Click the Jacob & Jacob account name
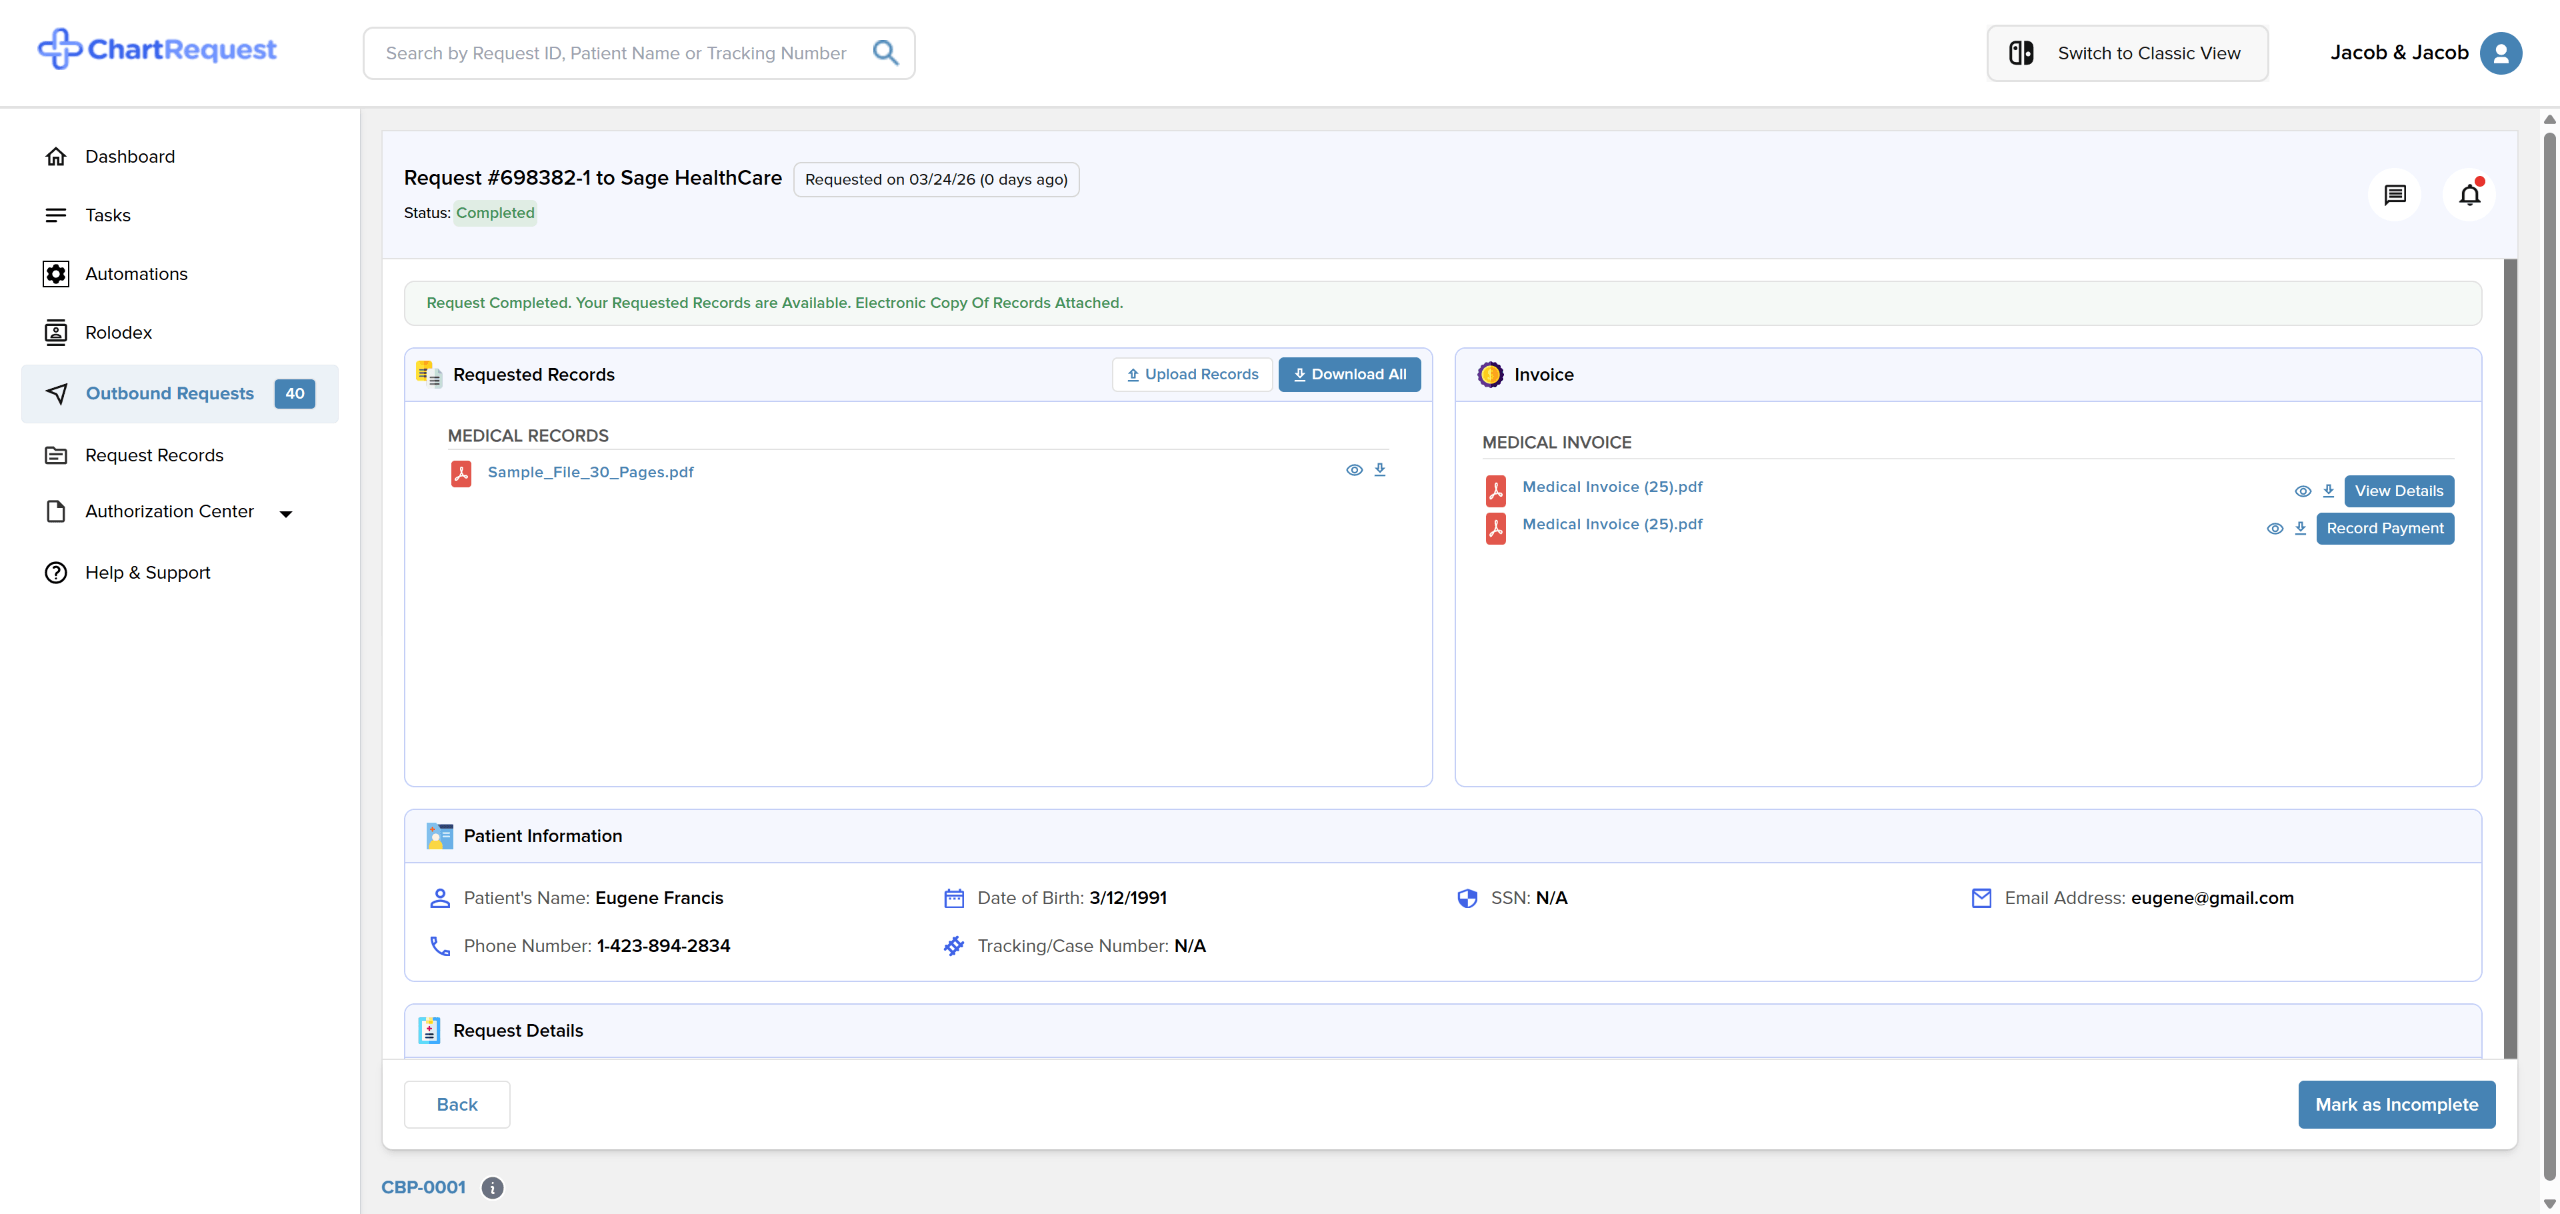Image resolution: width=2560 pixels, height=1214 pixels. [x=2399, y=53]
